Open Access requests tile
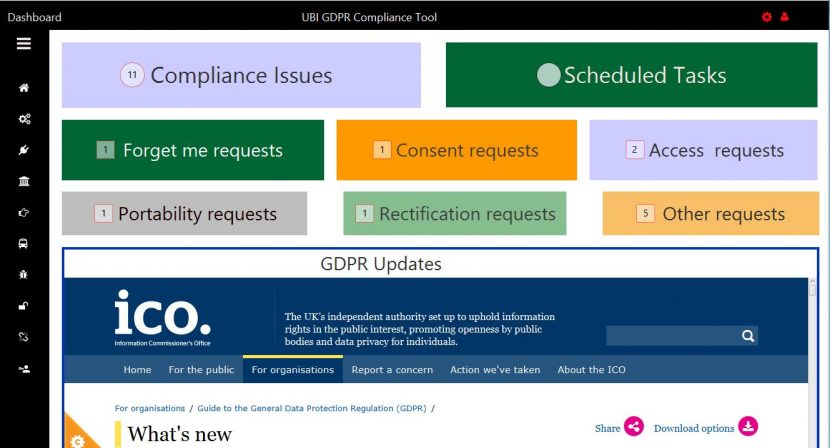This screenshot has height=448, width=830. (x=703, y=150)
